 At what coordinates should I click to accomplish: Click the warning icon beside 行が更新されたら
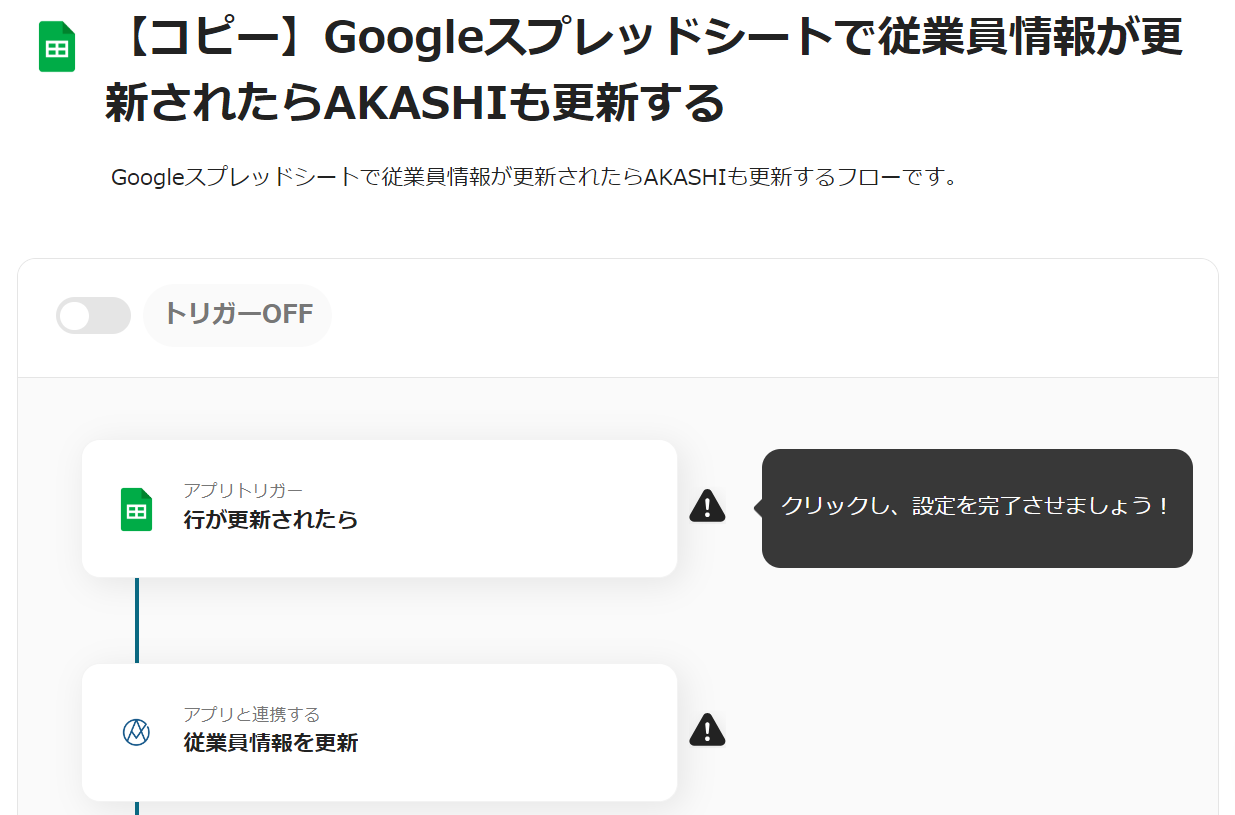707,506
